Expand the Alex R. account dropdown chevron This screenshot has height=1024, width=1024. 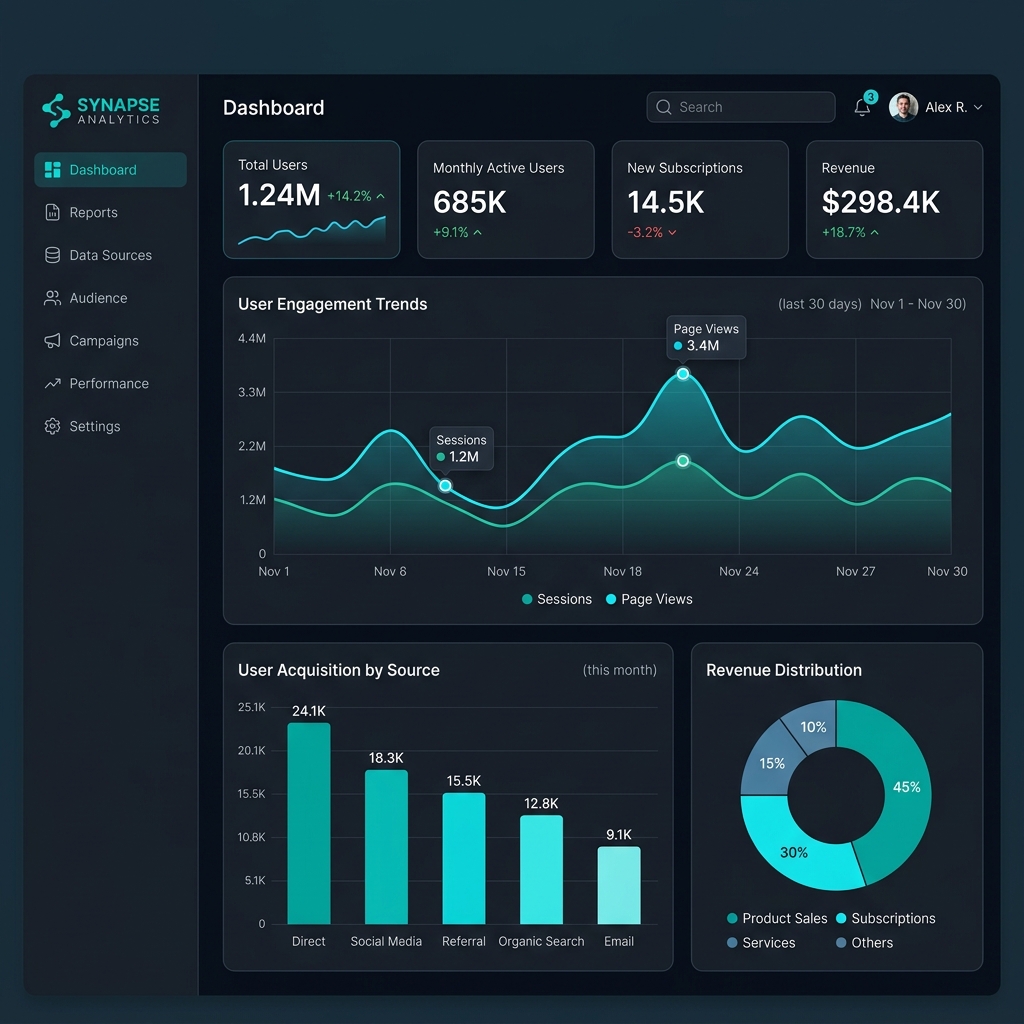(x=978, y=108)
